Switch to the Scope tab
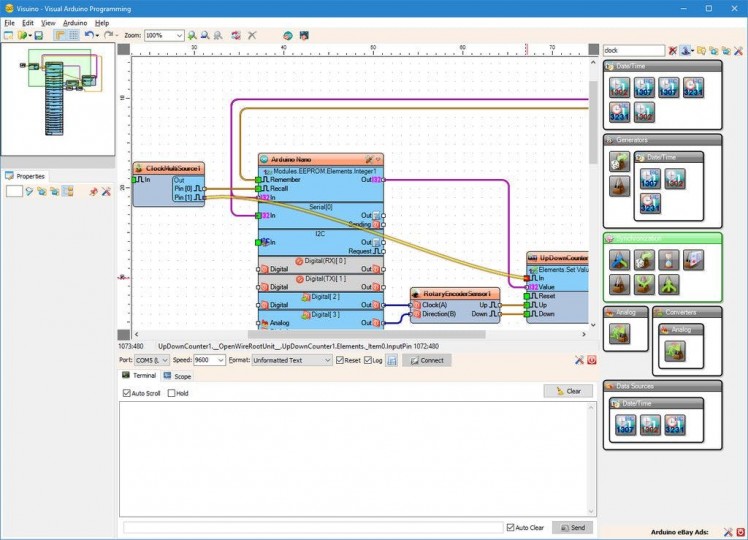The image size is (748, 540). [x=177, y=376]
